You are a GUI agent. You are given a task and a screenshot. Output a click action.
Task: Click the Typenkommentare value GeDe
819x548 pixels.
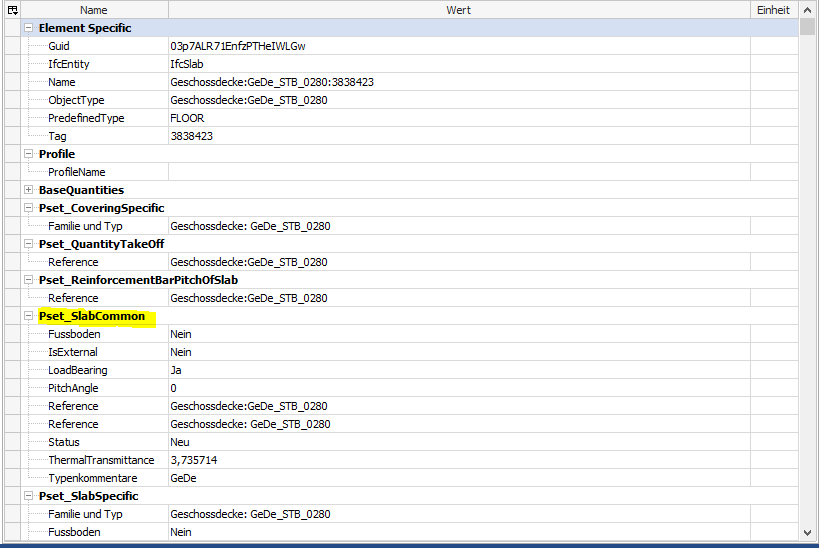[183, 478]
